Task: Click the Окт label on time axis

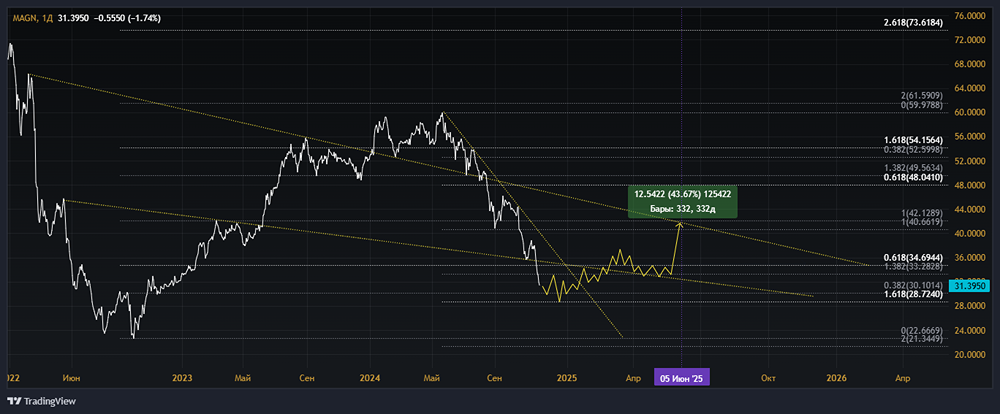Action: tap(767, 378)
